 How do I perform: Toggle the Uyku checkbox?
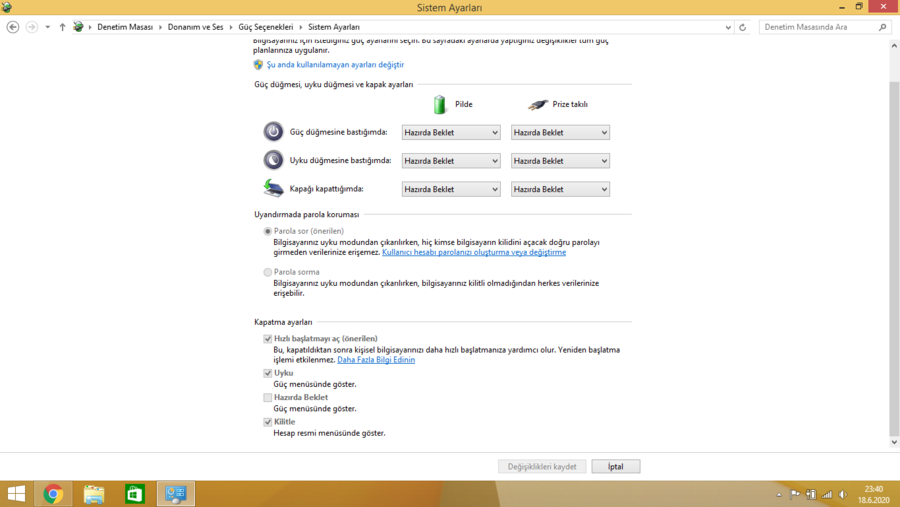267,373
